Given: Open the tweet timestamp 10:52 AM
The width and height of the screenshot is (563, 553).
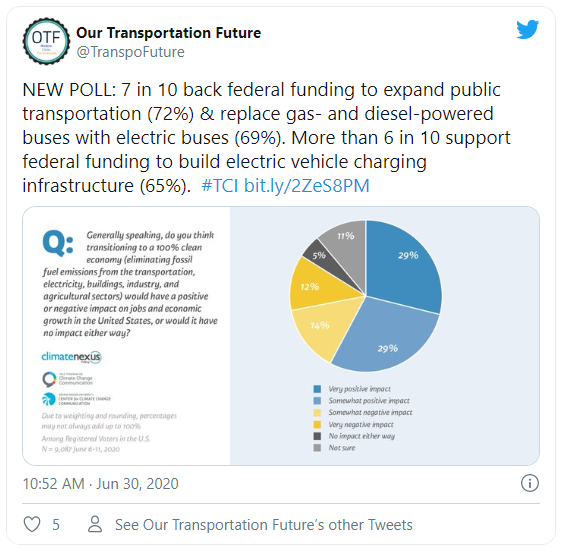Looking at the screenshot, I should click(54, 484).
